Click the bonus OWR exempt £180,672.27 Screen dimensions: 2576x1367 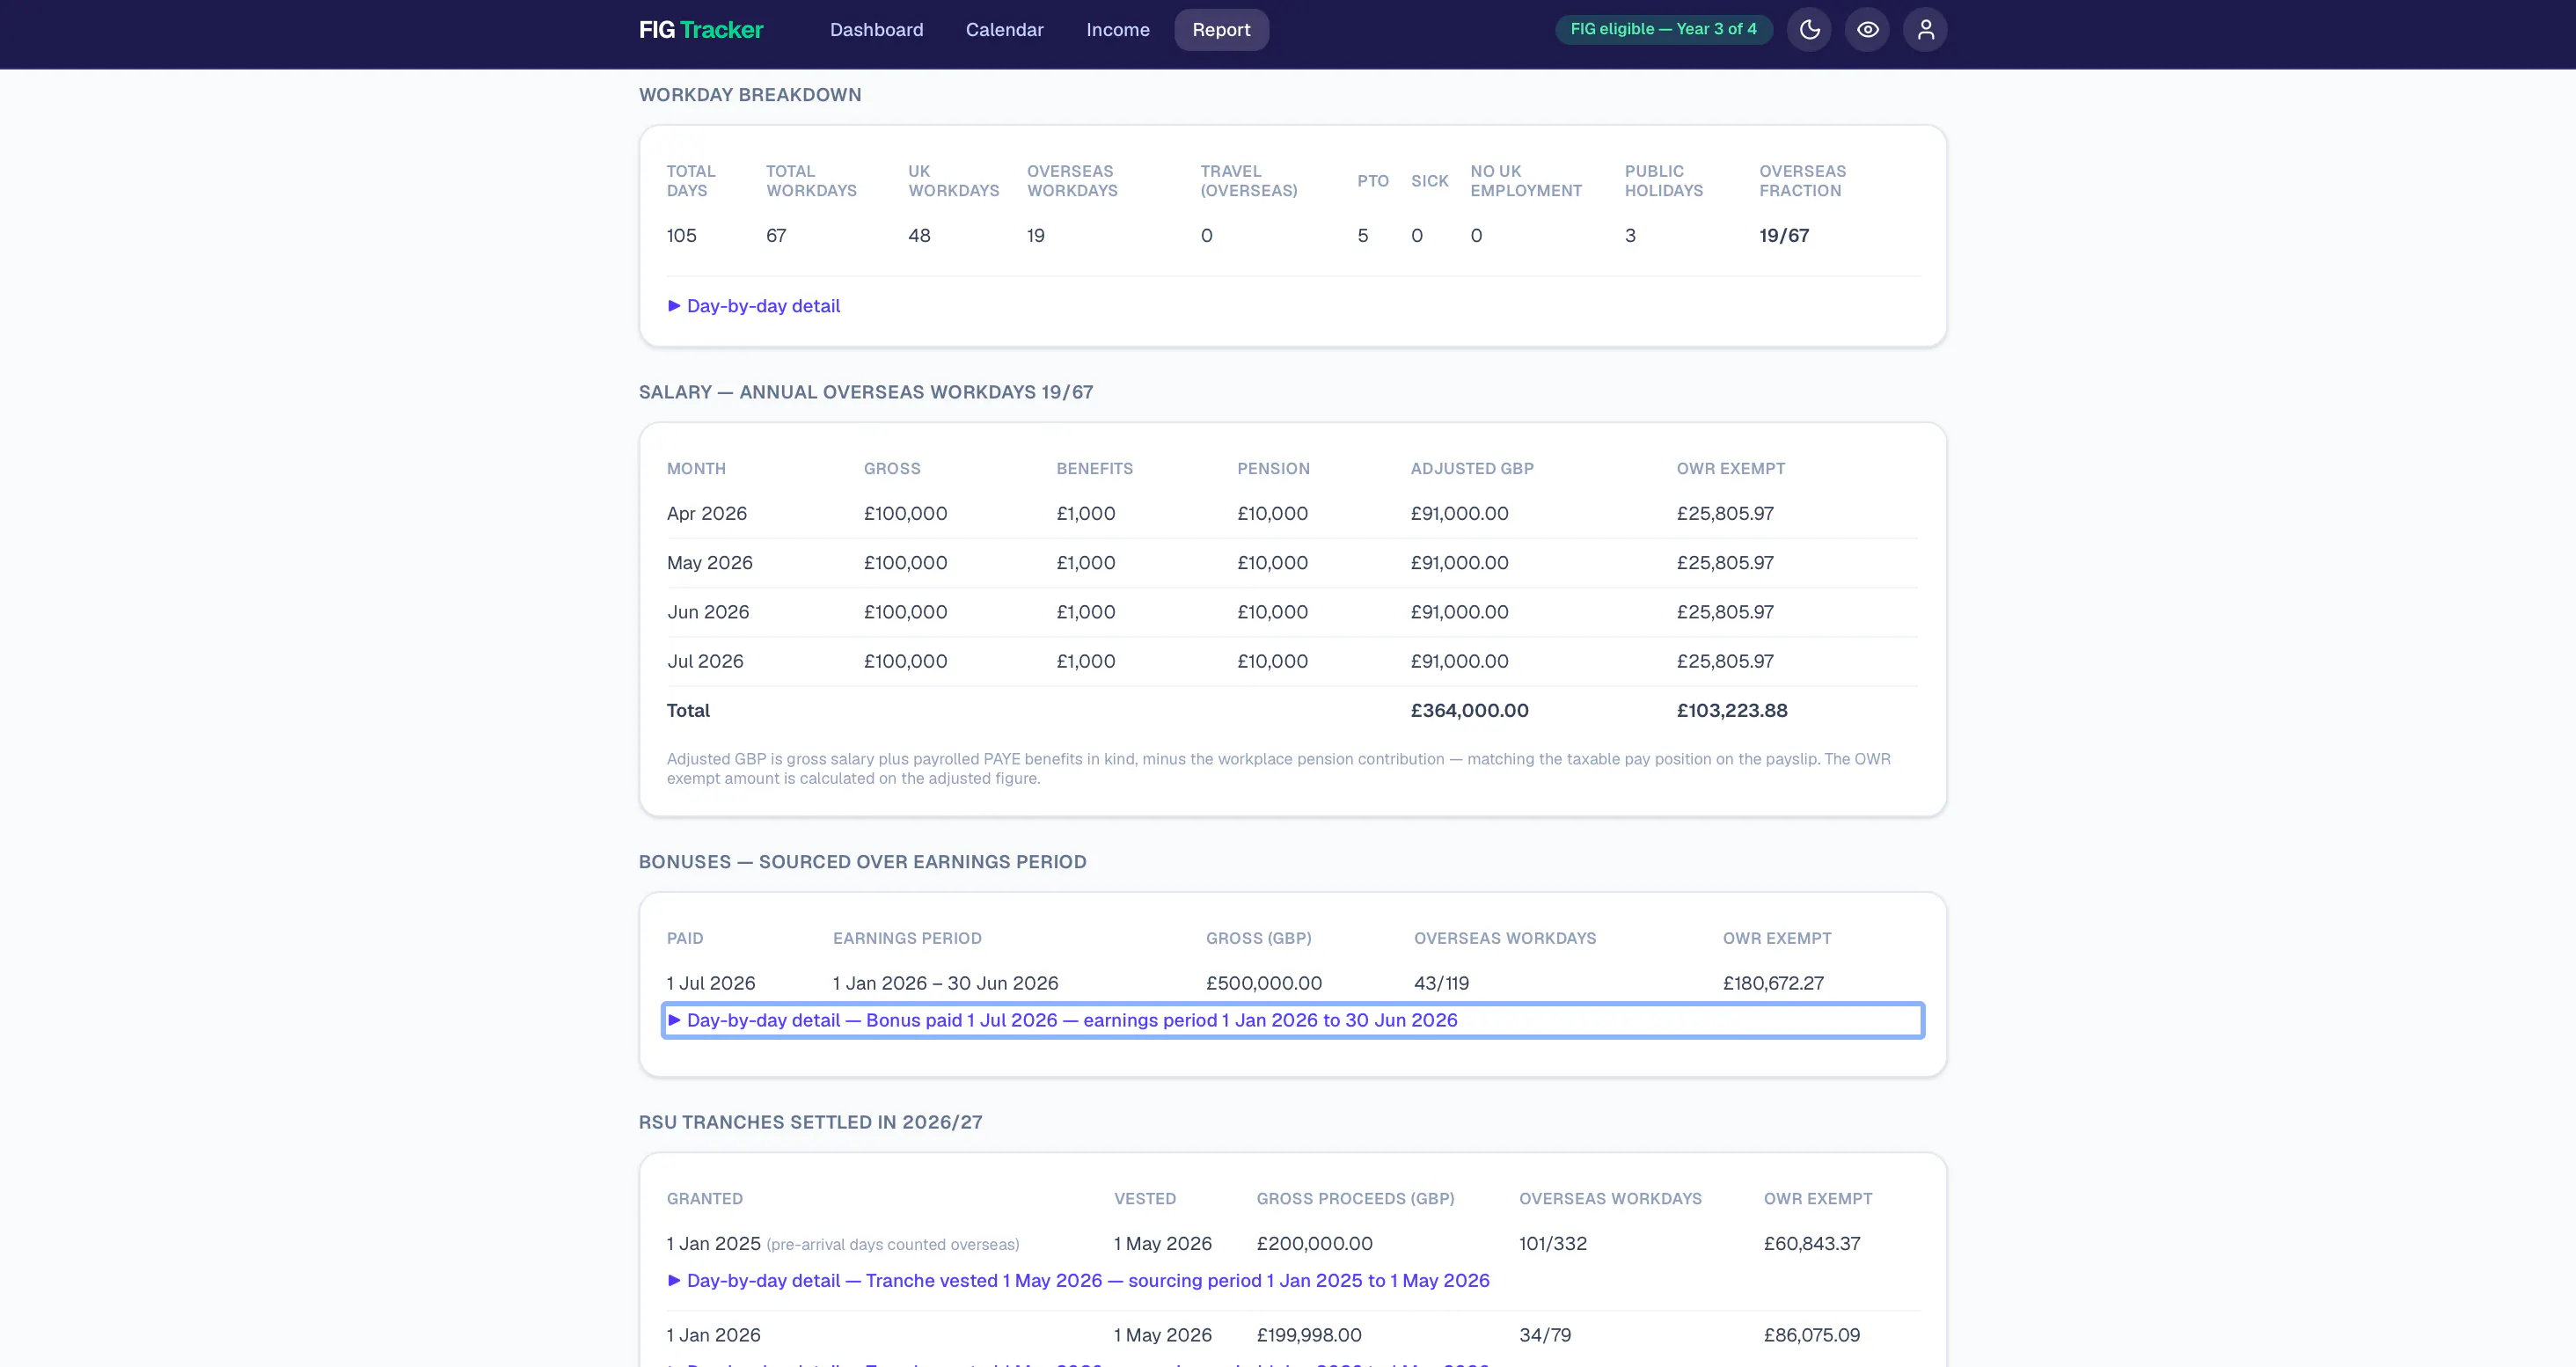(1773, 984)
